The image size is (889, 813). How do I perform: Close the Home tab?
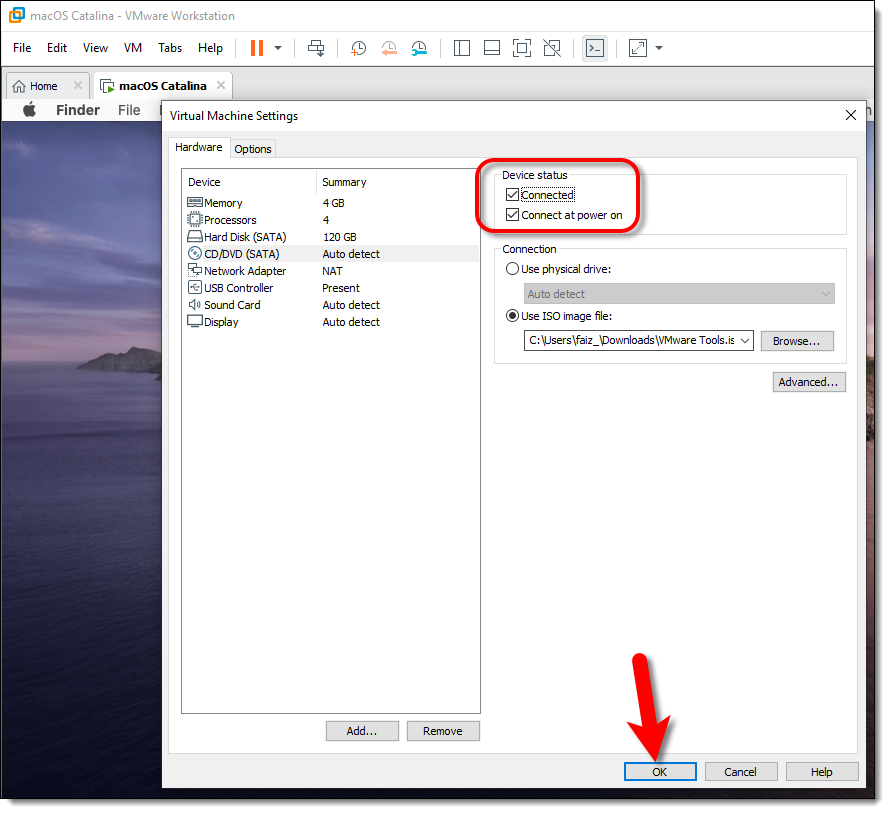pyautogui.click(x=78, y=85)
